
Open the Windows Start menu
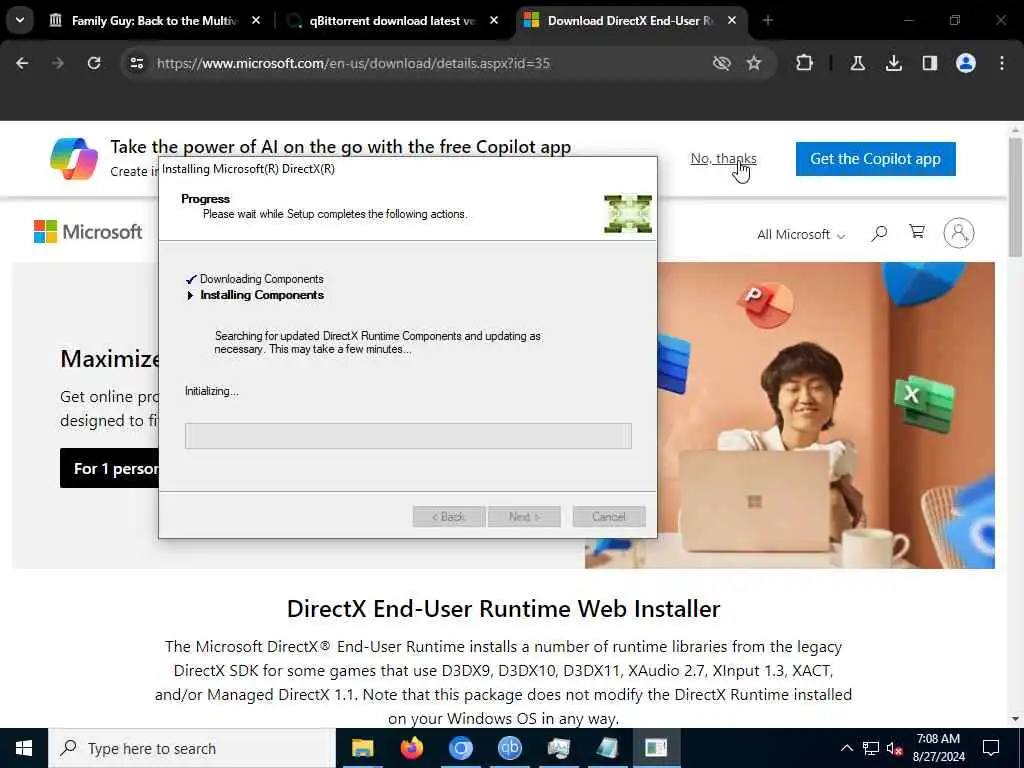point(24,748)
